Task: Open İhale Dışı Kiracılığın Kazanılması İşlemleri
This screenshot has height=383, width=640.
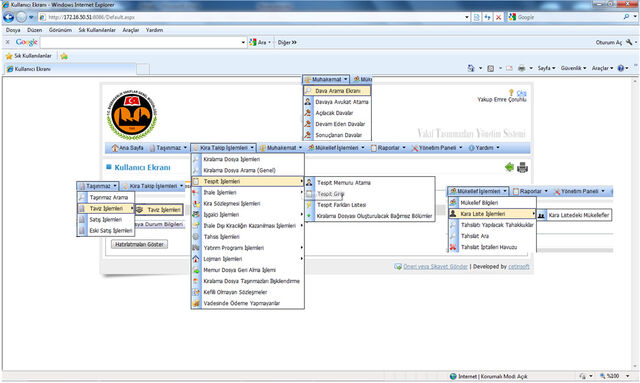Action: (x=248, y=225)
